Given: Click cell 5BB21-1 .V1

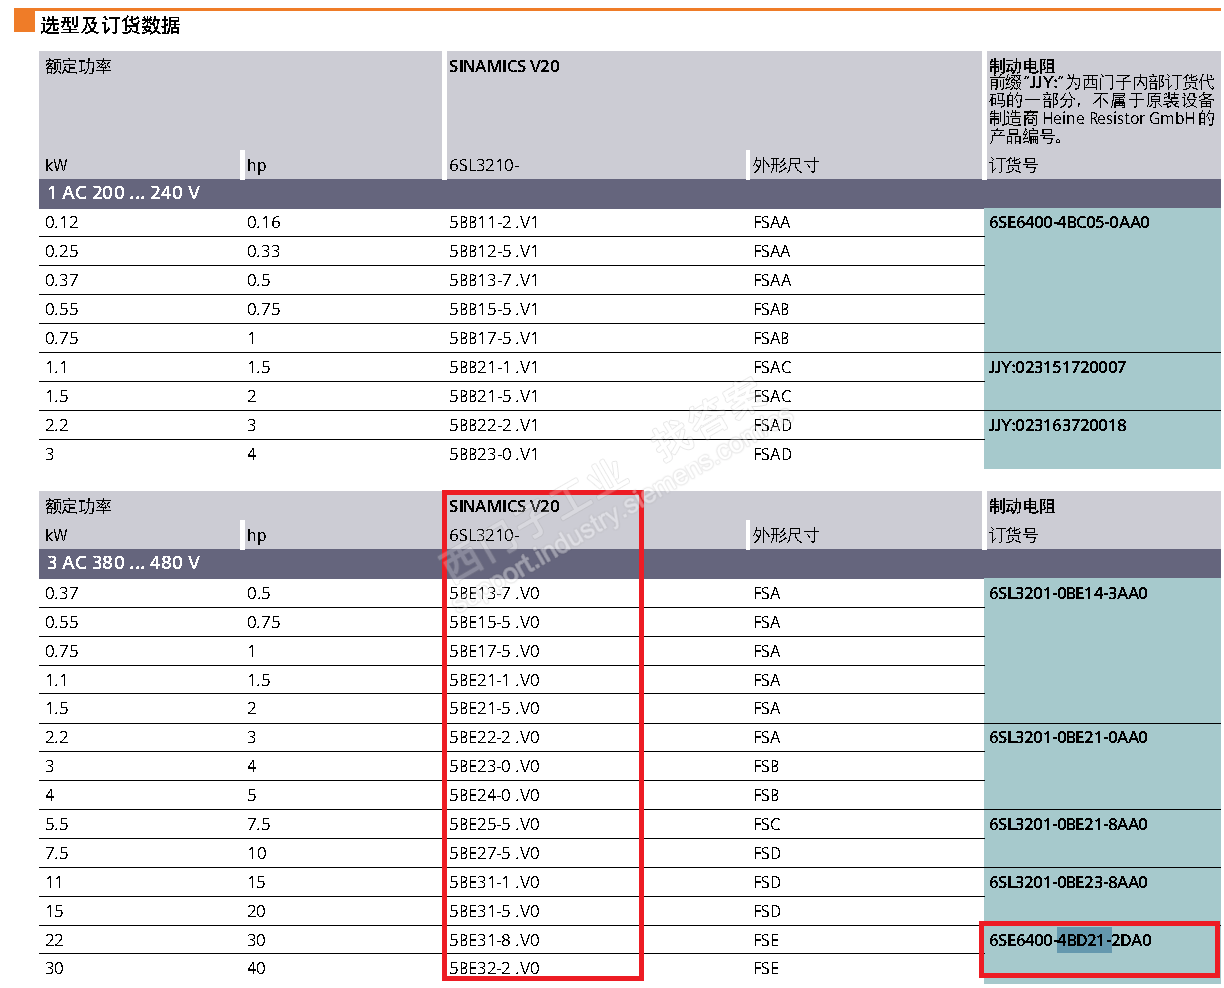Looking at the screenshot, I should [494, 367].
